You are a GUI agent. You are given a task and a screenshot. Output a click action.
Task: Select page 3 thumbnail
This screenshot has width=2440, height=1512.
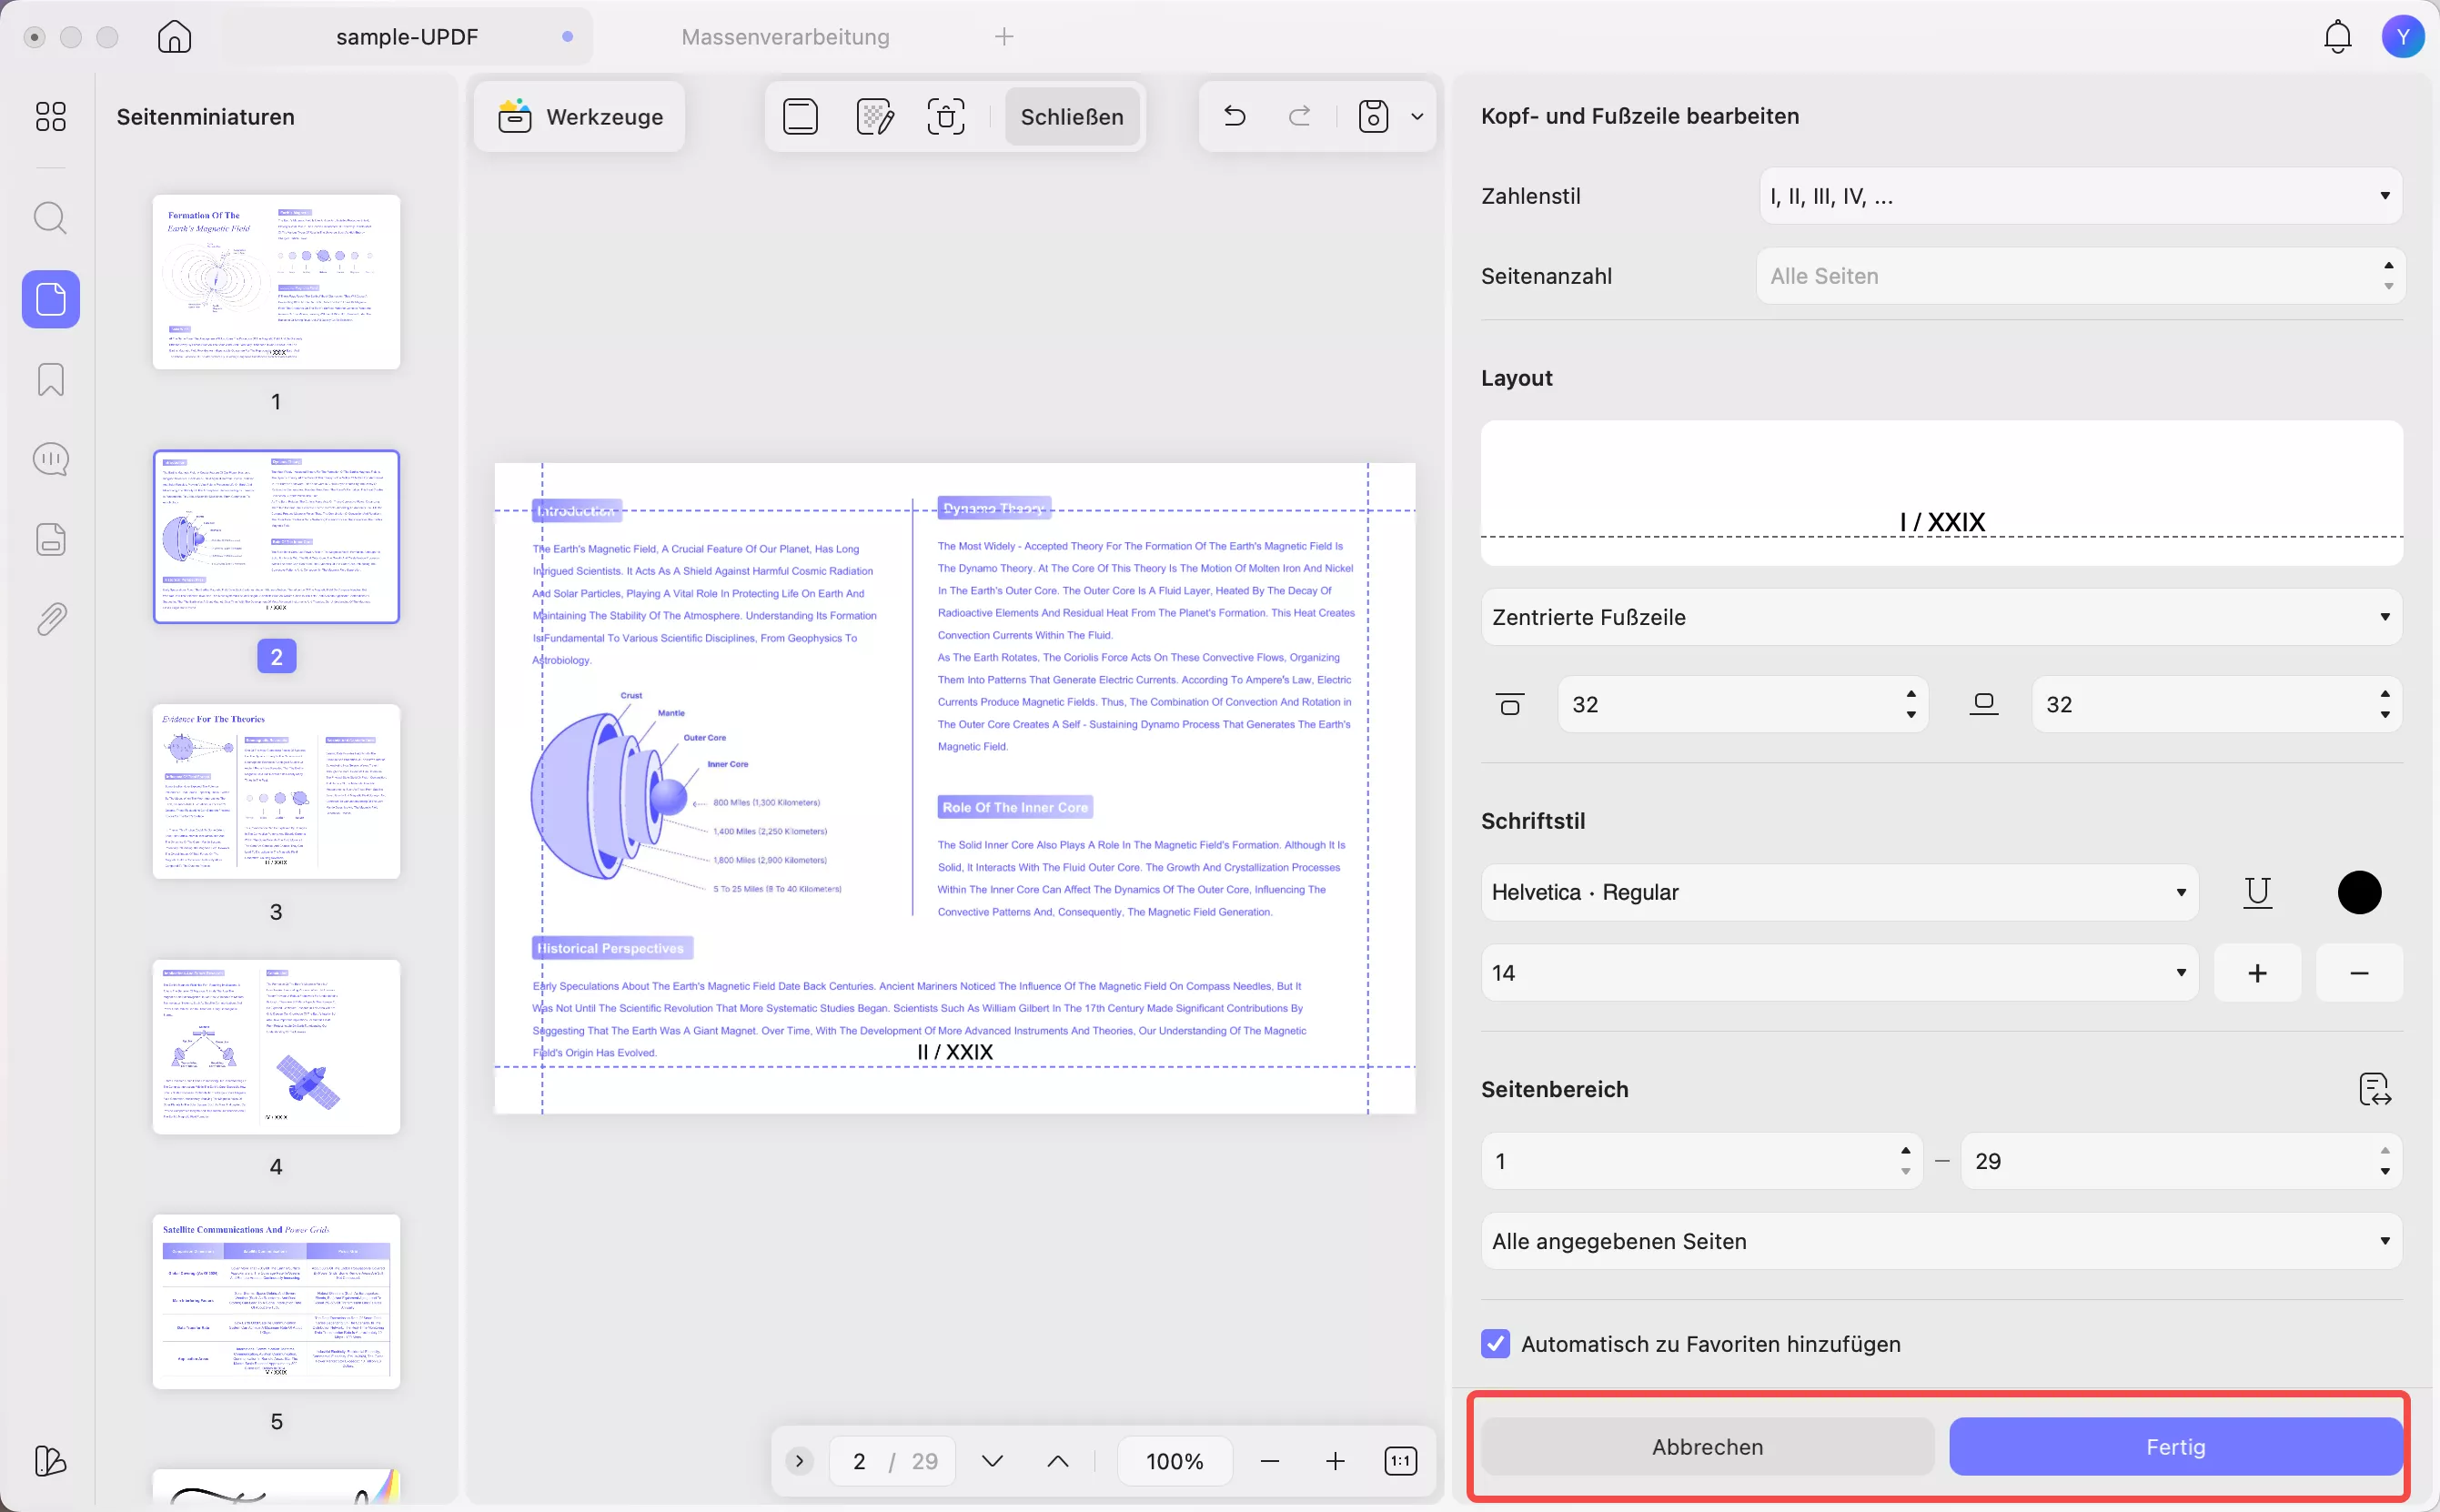click(x=277, y=792)
